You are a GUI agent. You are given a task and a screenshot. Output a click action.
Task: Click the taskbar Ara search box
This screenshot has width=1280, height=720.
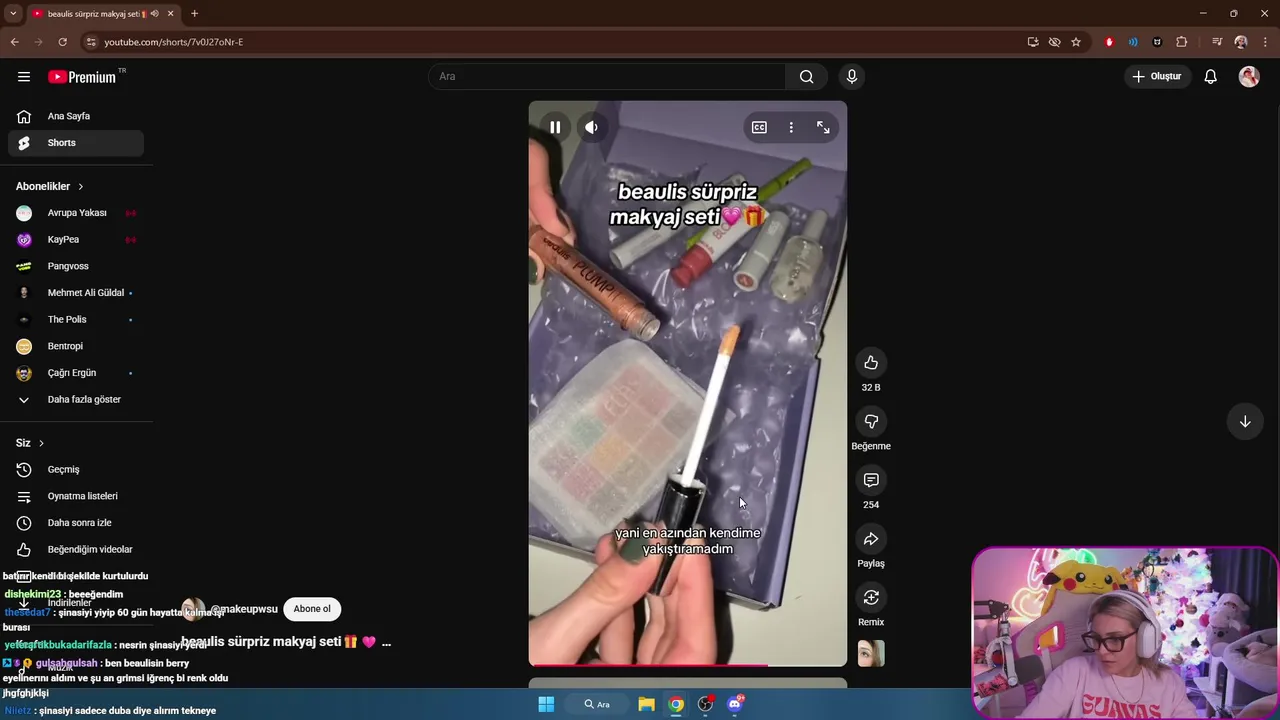(597, 704)
